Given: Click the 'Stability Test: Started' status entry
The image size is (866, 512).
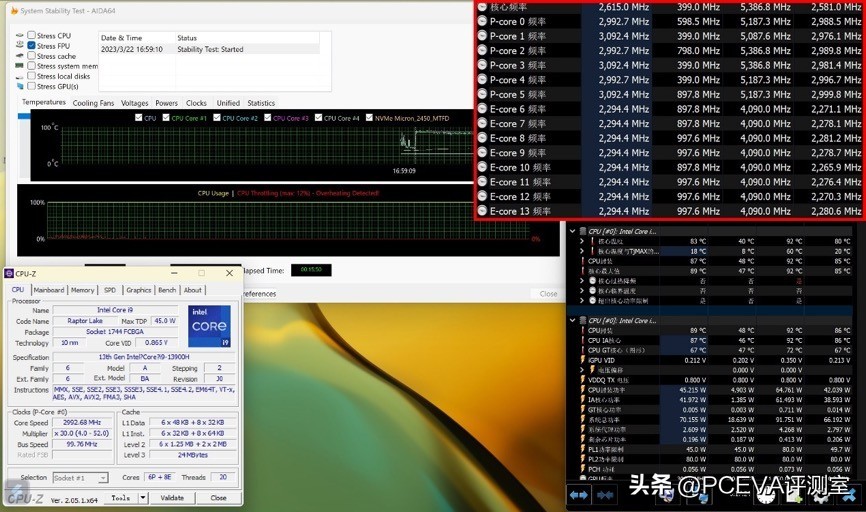Looking at the screenshot, I should [210, 49].
